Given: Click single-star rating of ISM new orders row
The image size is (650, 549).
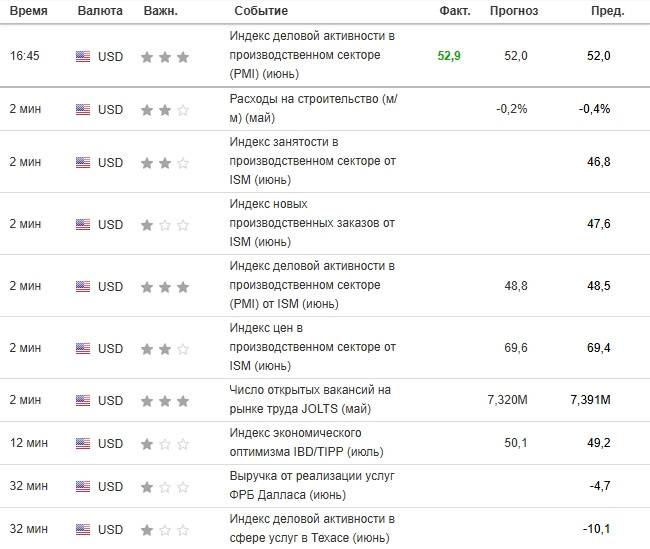Looking at the screenshot, I should (x=165, y=225).
